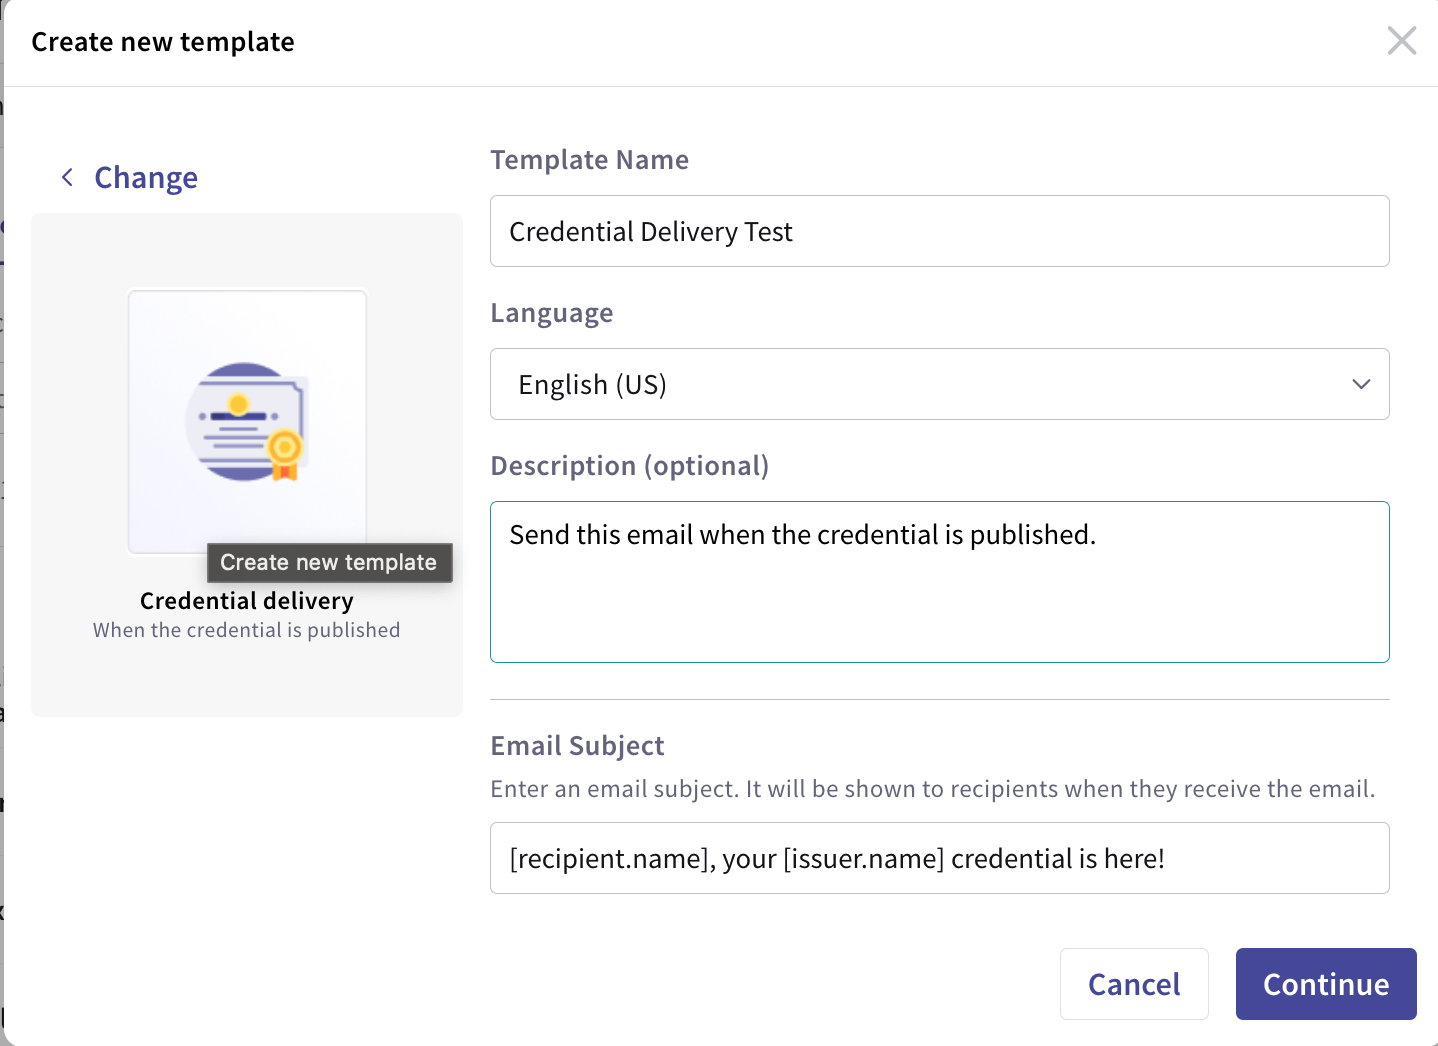The image size is (1438, 1046).
Task: Click the "Email Subject" heading
Action: point(578,746)
